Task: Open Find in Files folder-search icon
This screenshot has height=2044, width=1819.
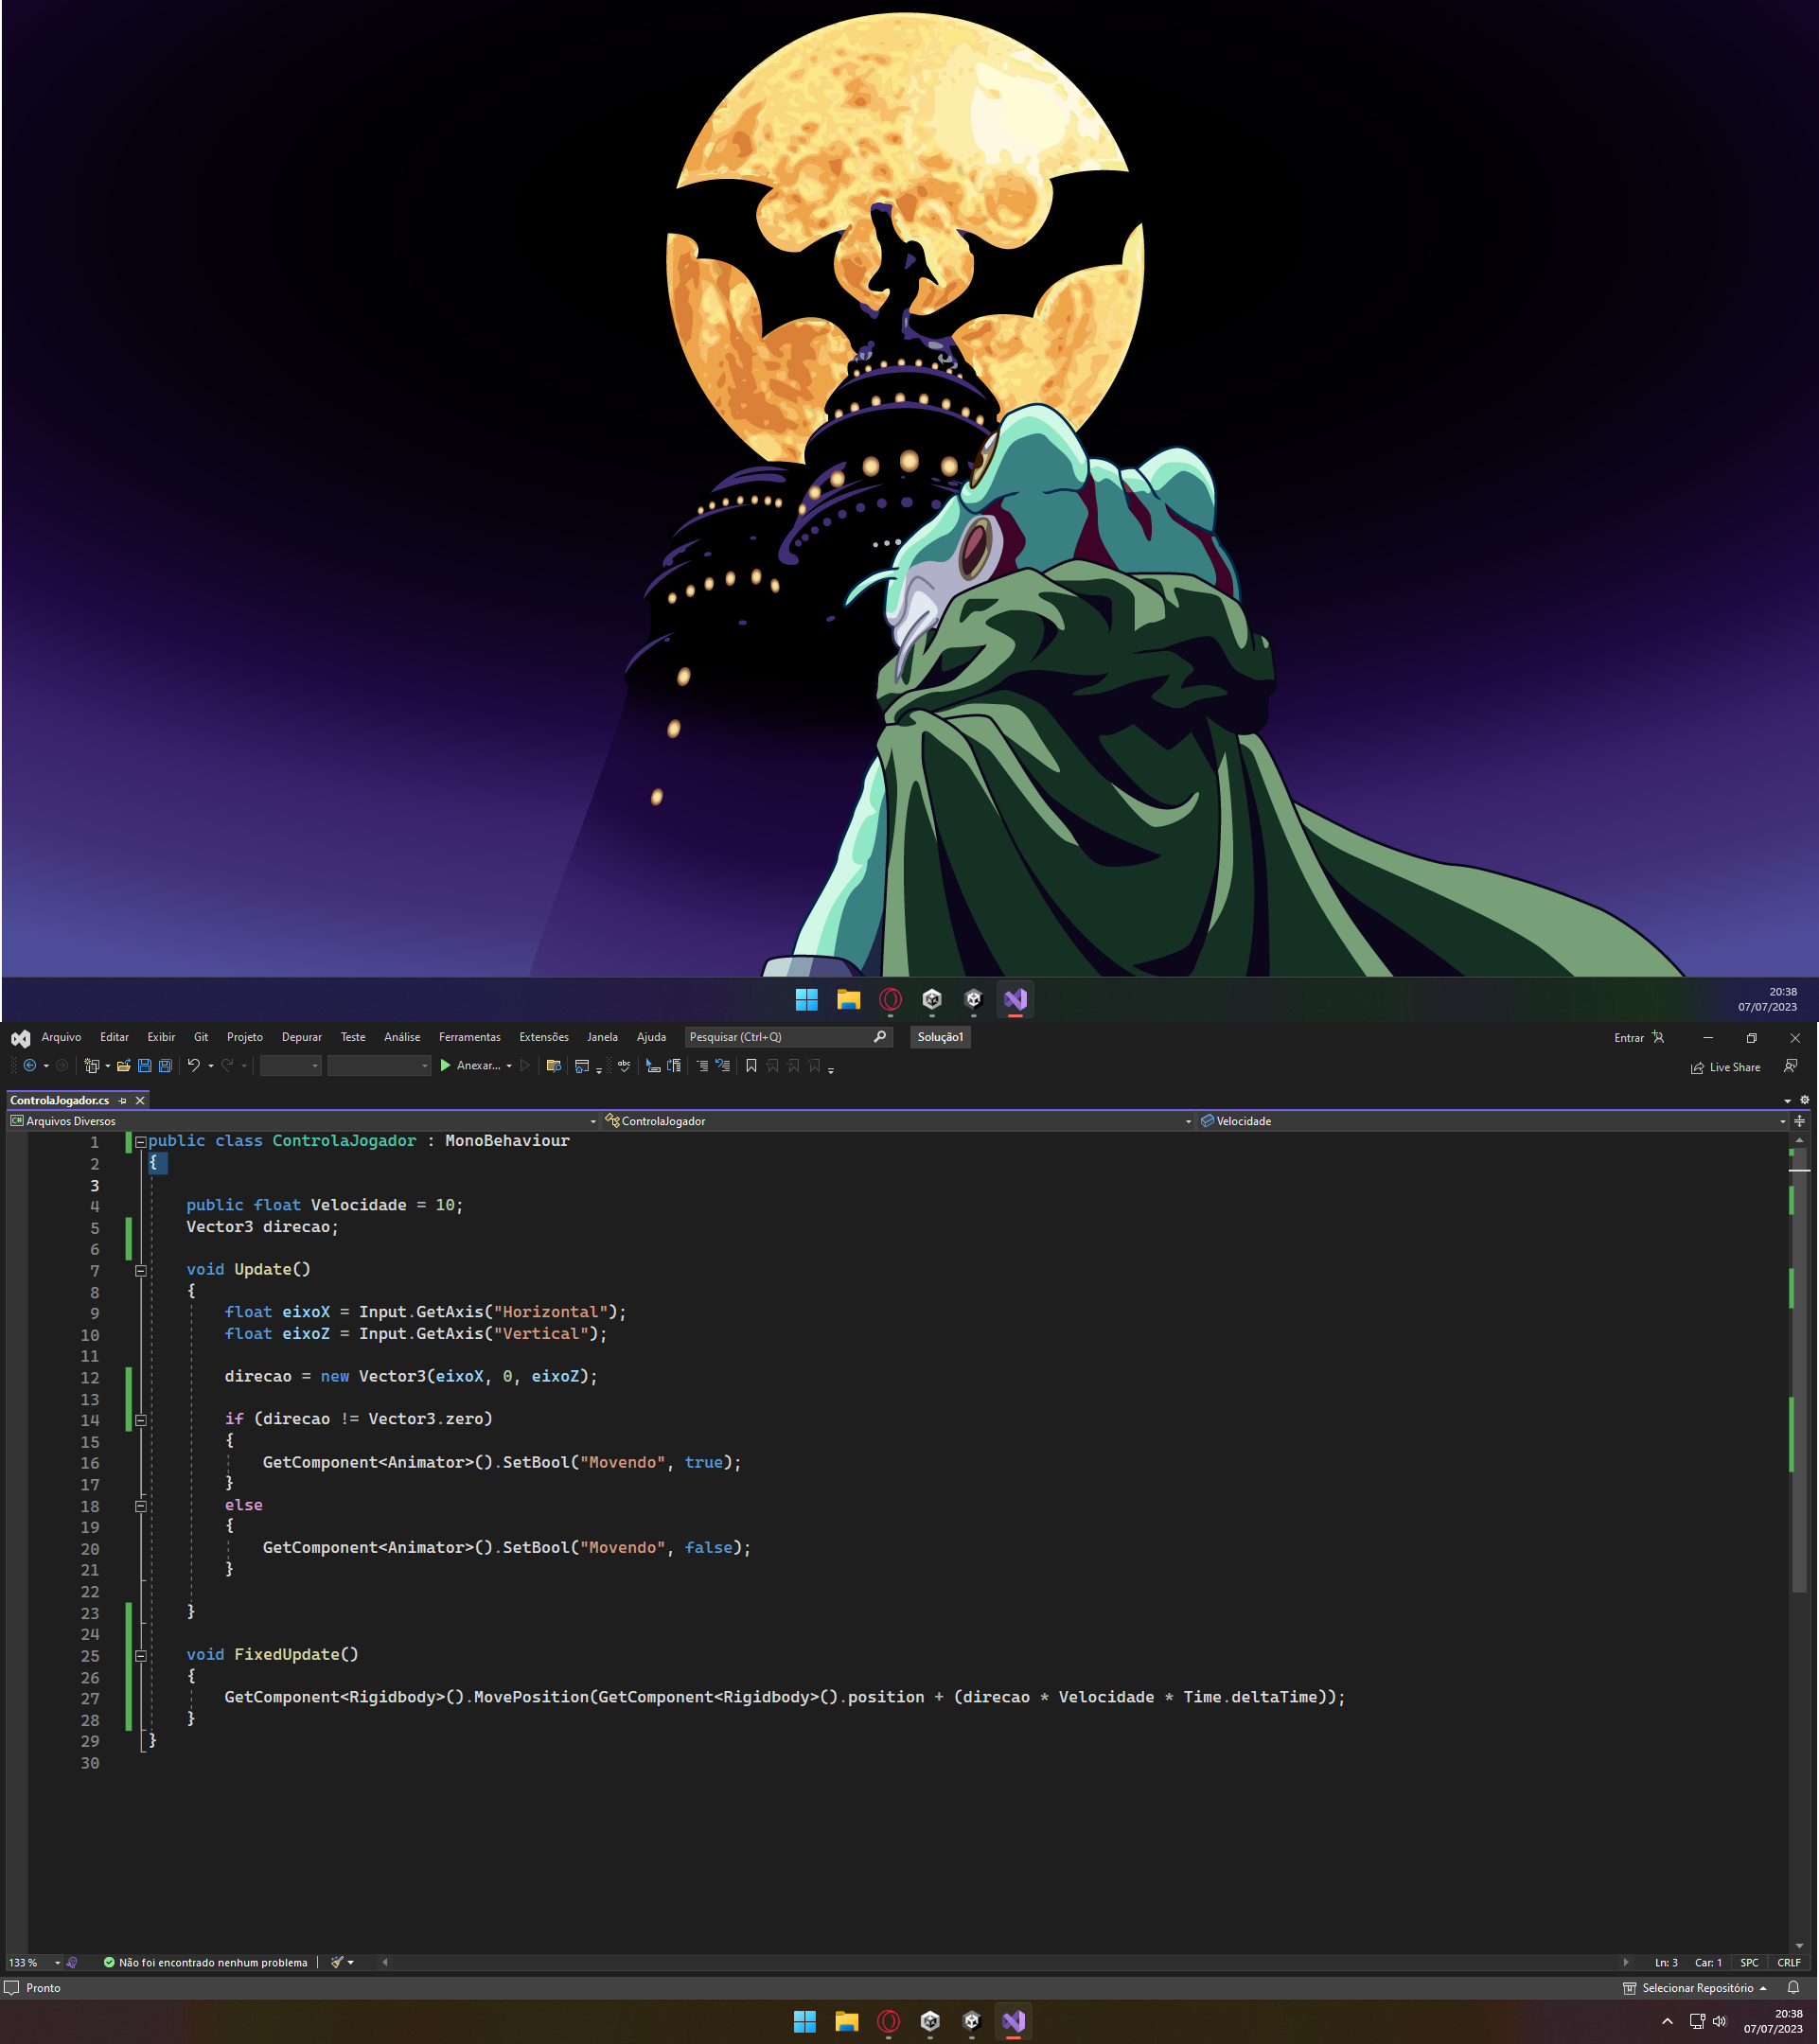Action: pos(553,1066)
